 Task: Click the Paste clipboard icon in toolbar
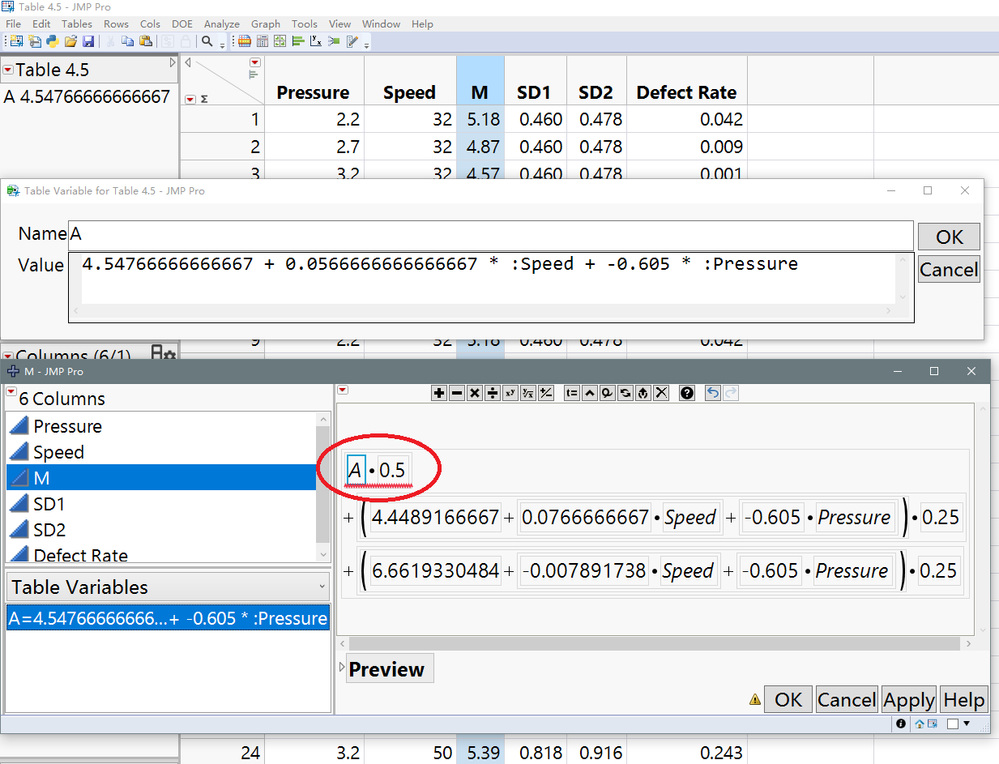pyautogui.click(x=146, y=41)
